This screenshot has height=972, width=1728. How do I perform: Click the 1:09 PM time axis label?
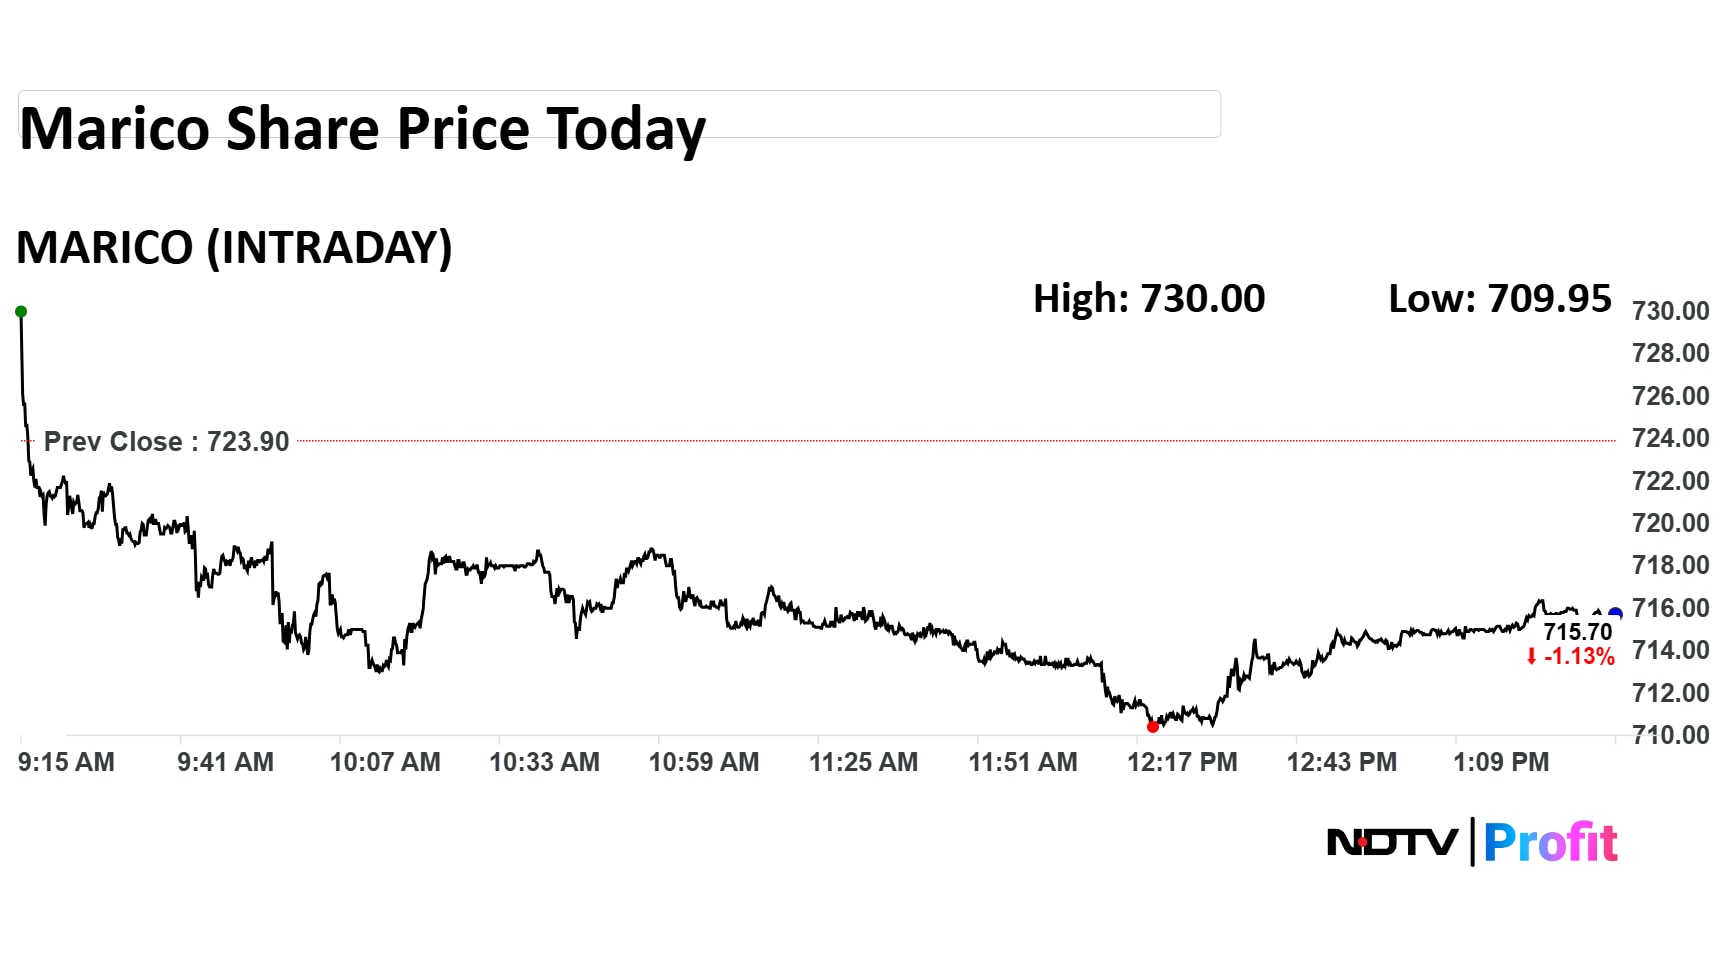(1500, 762)
